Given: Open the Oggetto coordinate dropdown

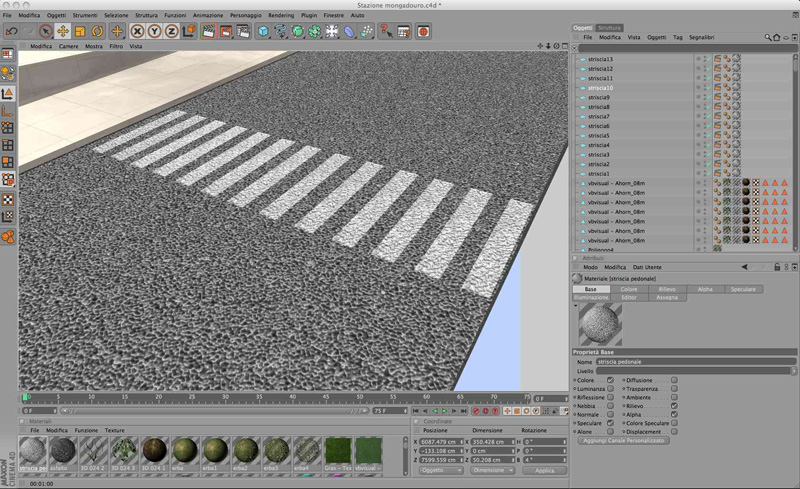Looking at the screenshot, I should pos(441,470).
